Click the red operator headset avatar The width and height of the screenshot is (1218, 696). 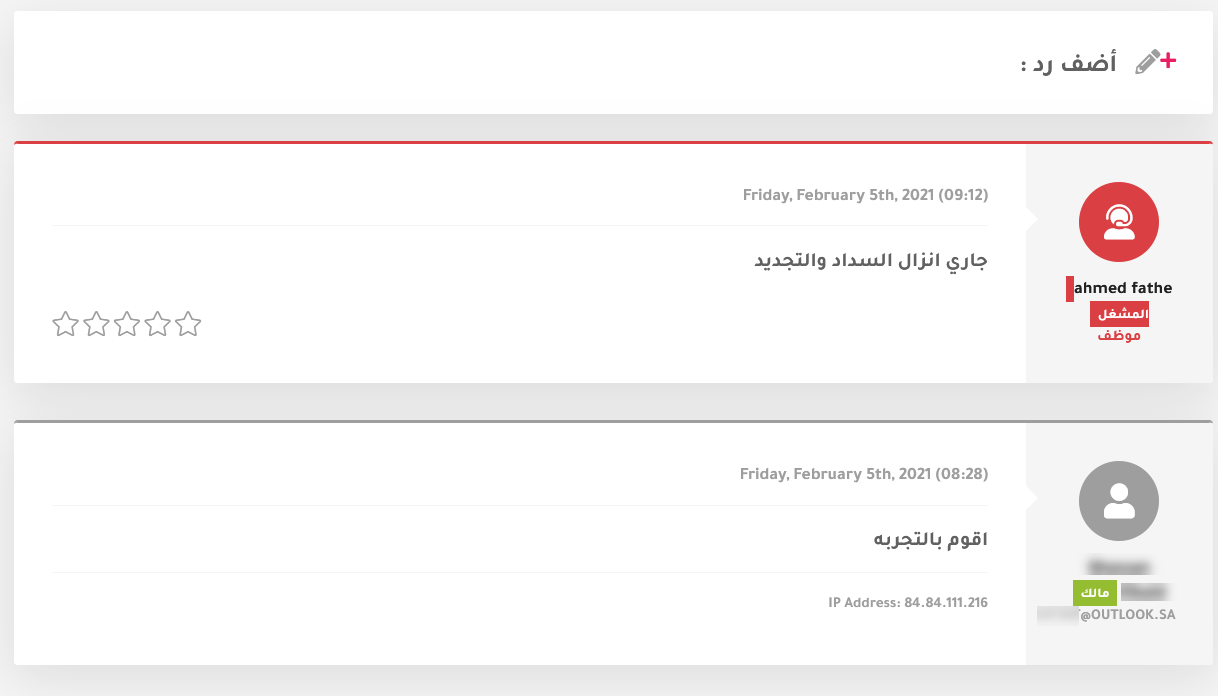pyautogui.click(x=1119, y=222)
